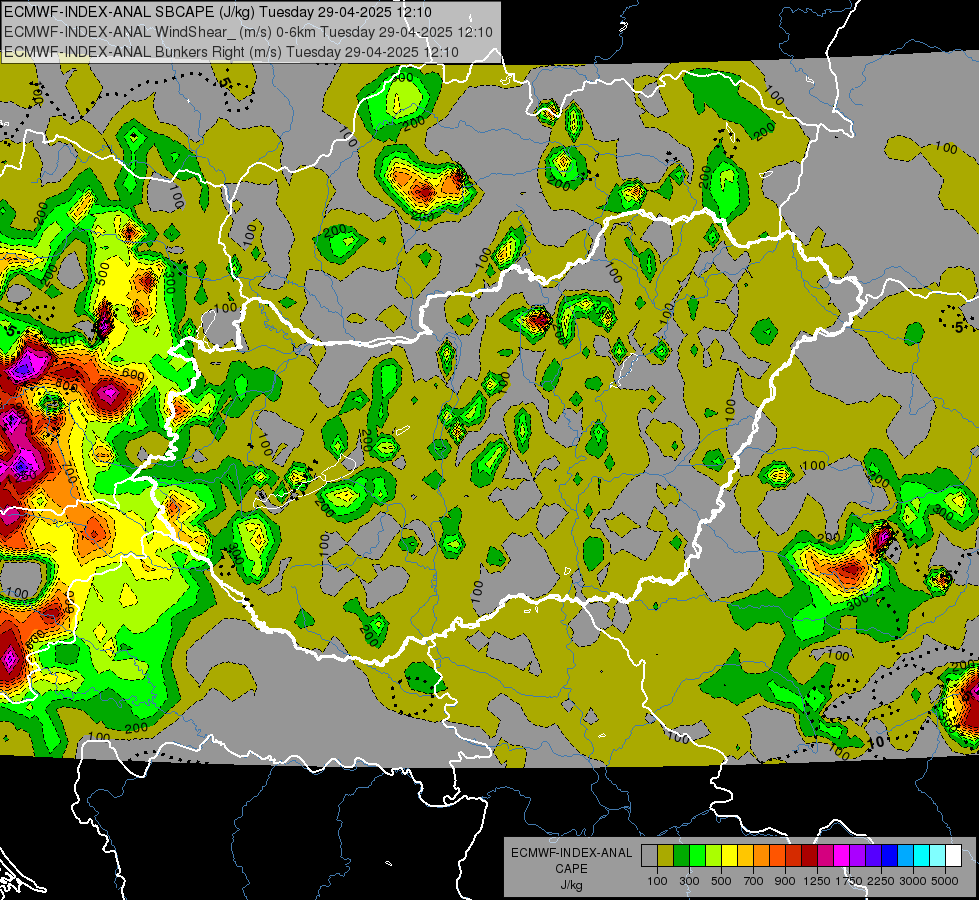Click the Bunkers Right title line
979x900 pixels.
231,52
